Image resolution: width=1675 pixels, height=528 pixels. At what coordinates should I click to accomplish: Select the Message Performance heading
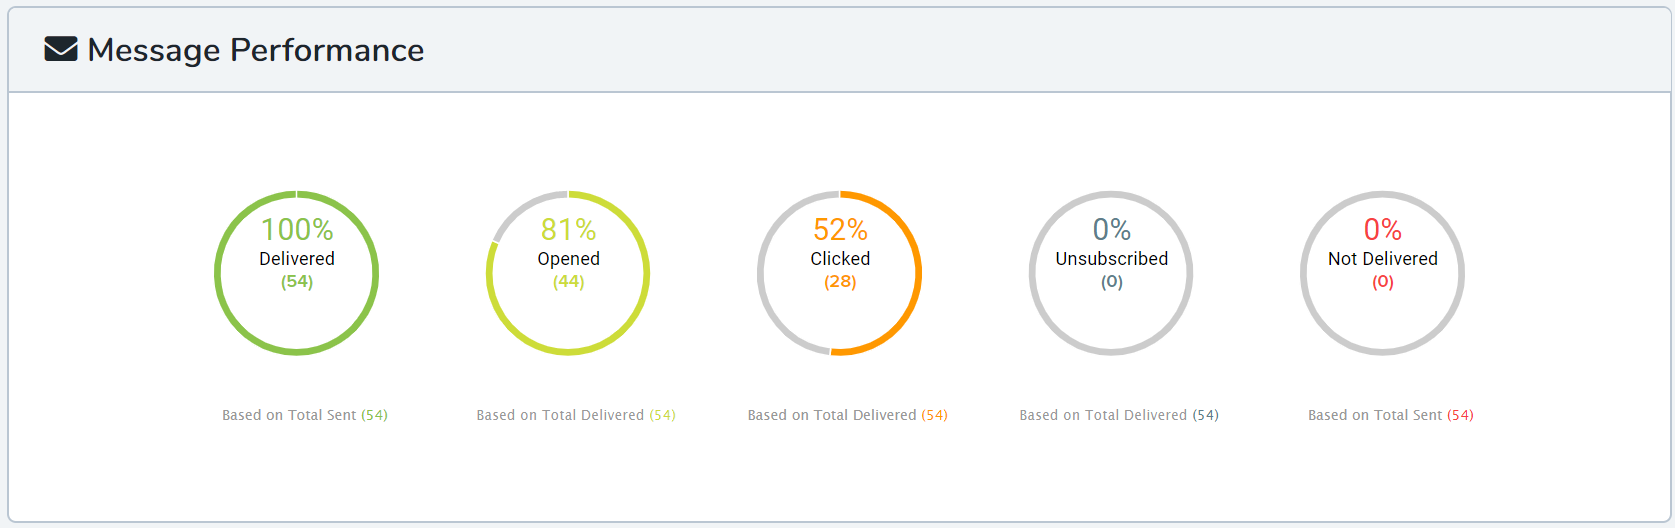pyautogui.click(x=256, y=50)
